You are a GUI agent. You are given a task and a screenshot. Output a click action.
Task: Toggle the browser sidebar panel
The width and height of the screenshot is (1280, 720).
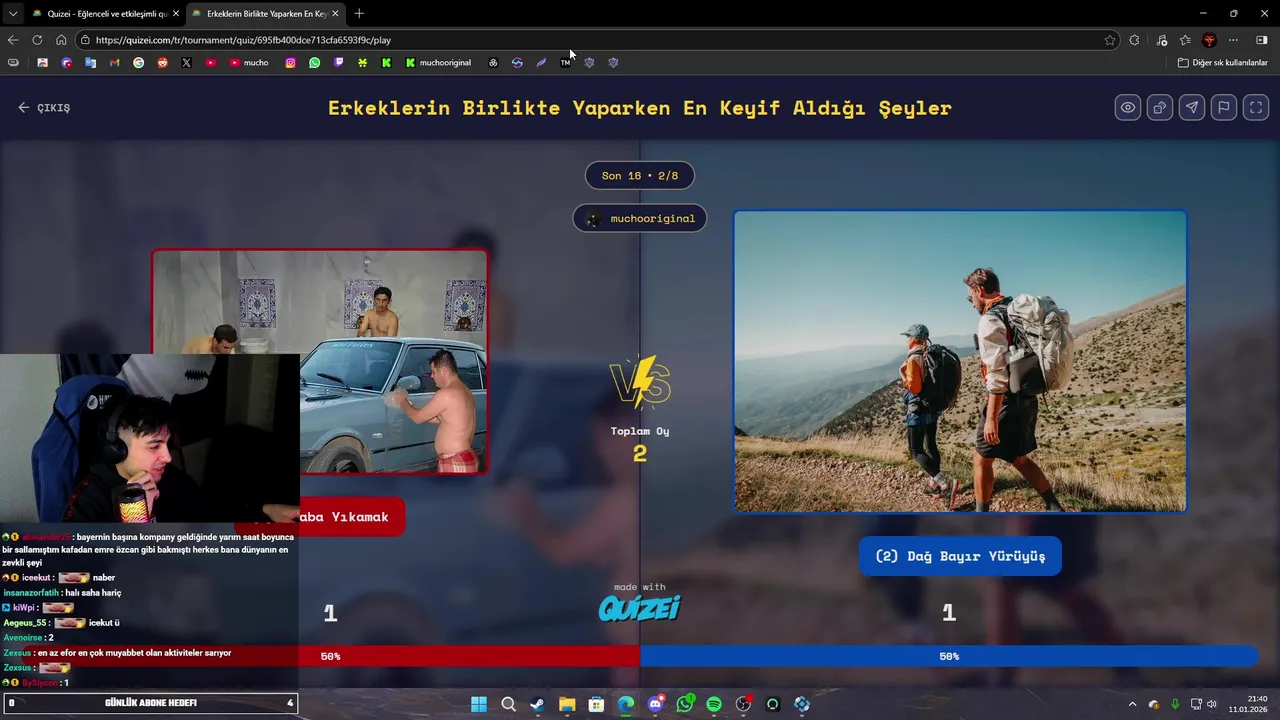[x=1261, y=40]
